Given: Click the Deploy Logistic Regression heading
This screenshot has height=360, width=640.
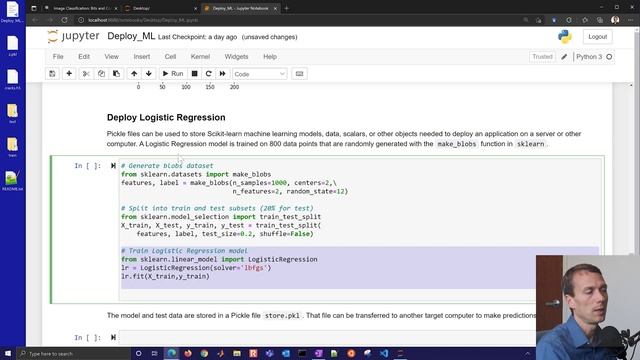Looking at the screenshot, I should coord(166,118).
